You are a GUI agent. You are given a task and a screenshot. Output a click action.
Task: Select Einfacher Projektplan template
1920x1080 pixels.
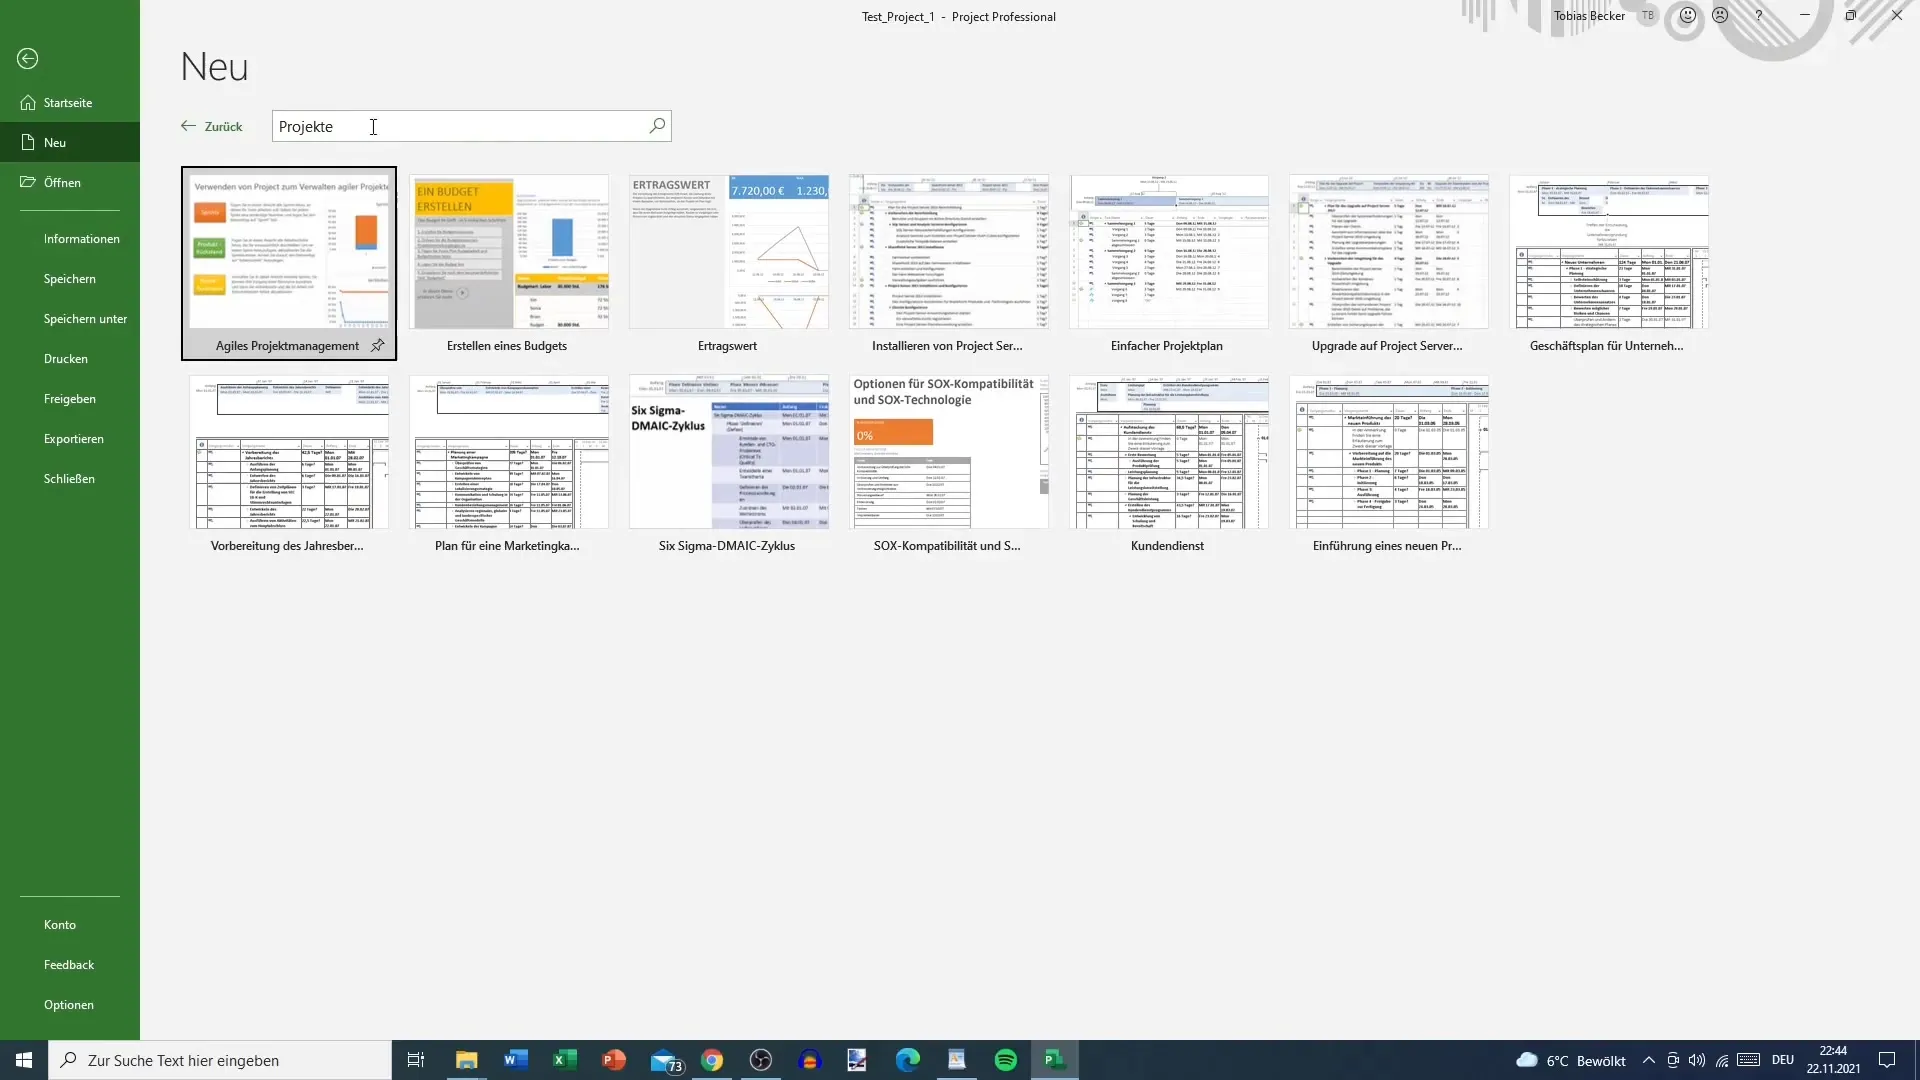point(1169,251)
